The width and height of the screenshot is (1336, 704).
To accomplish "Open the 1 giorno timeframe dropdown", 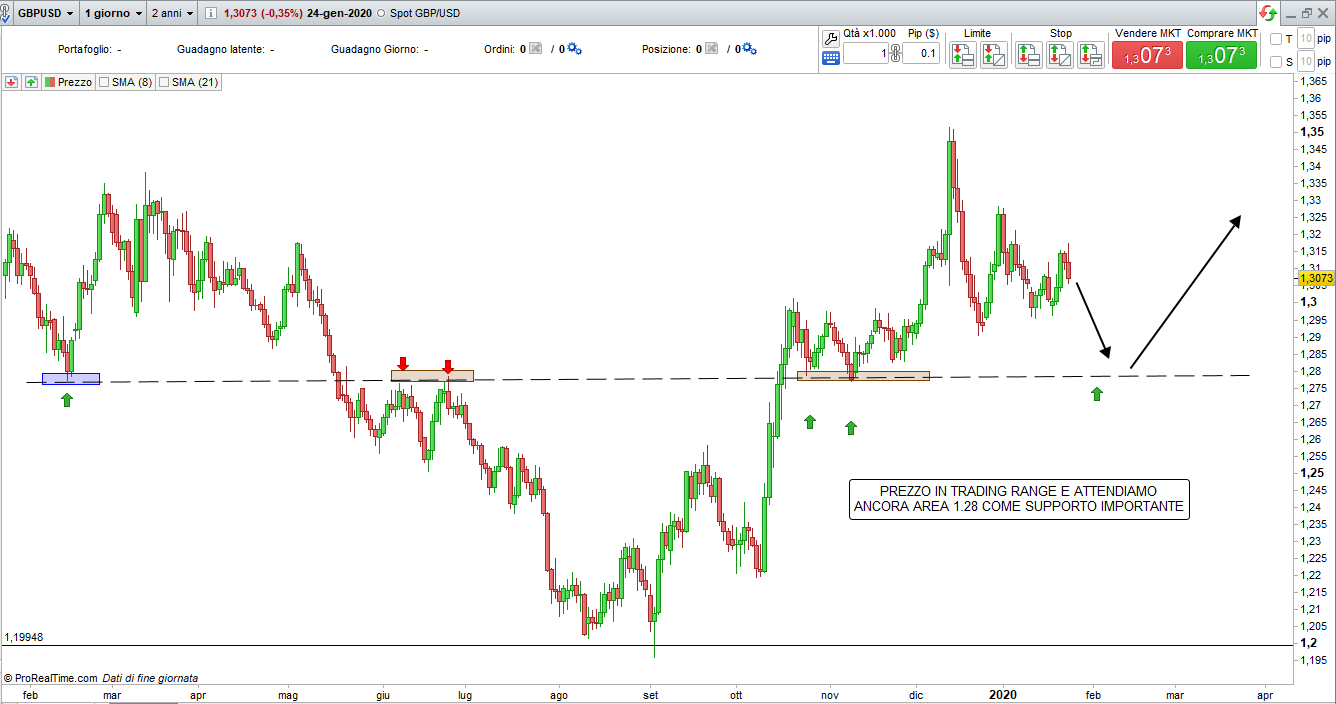I will click(112, 13).
